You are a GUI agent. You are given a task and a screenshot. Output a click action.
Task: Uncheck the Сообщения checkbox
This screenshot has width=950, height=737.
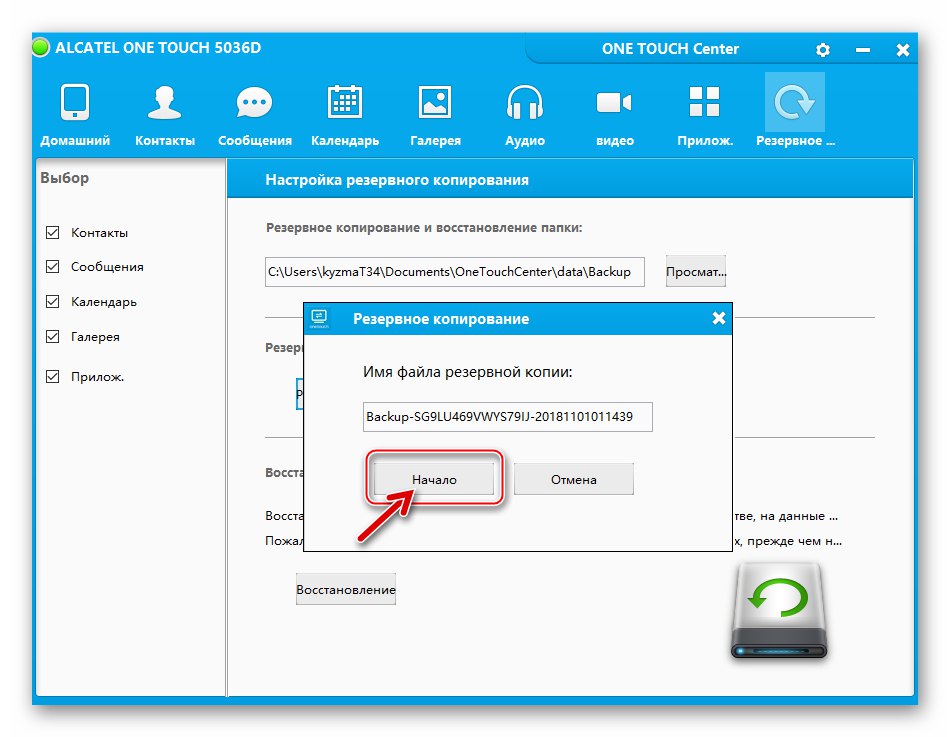click(53, 267)
